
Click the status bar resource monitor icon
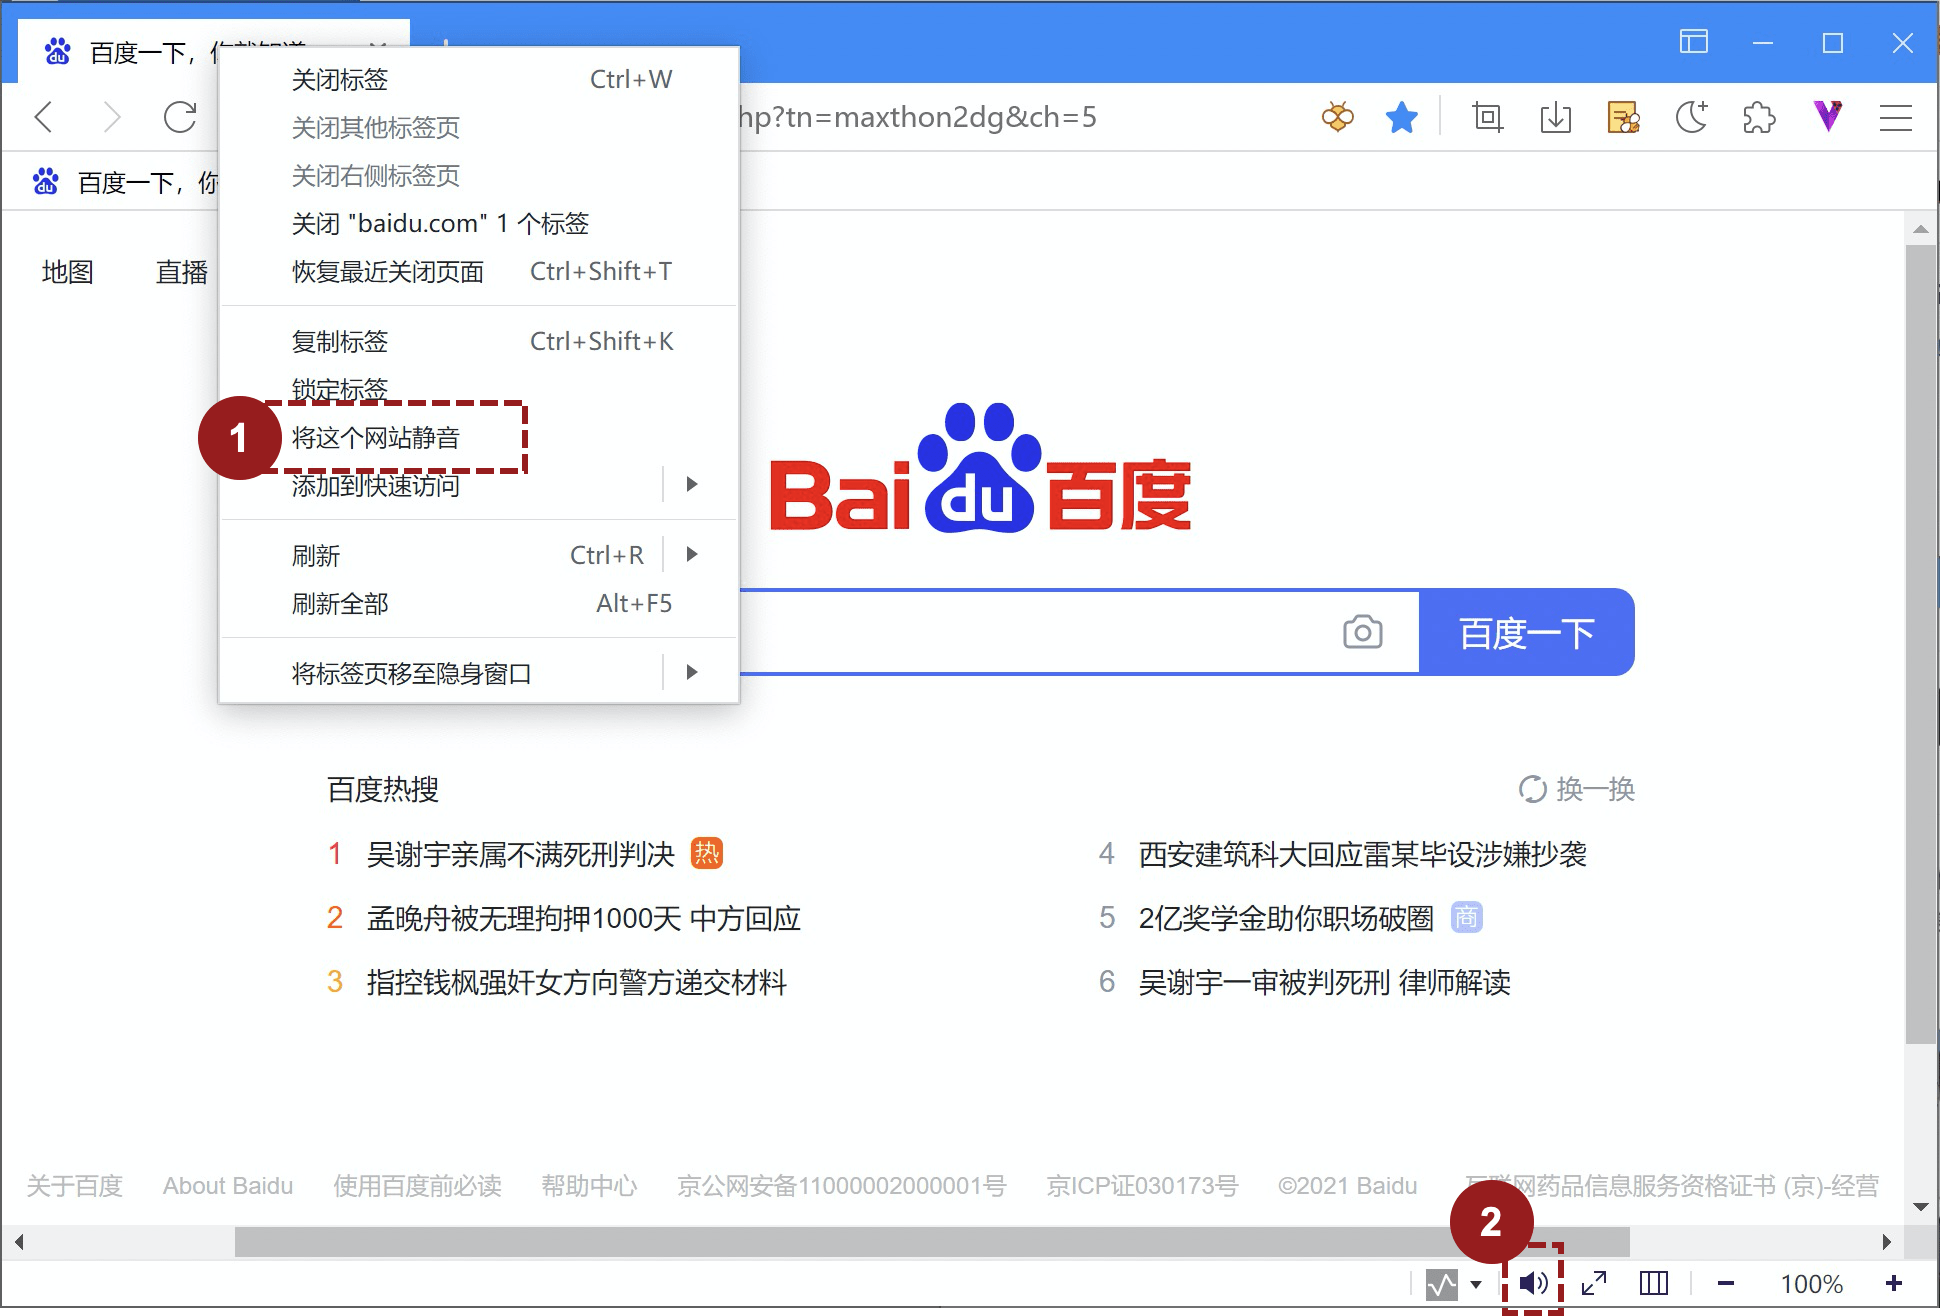tap(1442, 1284)
